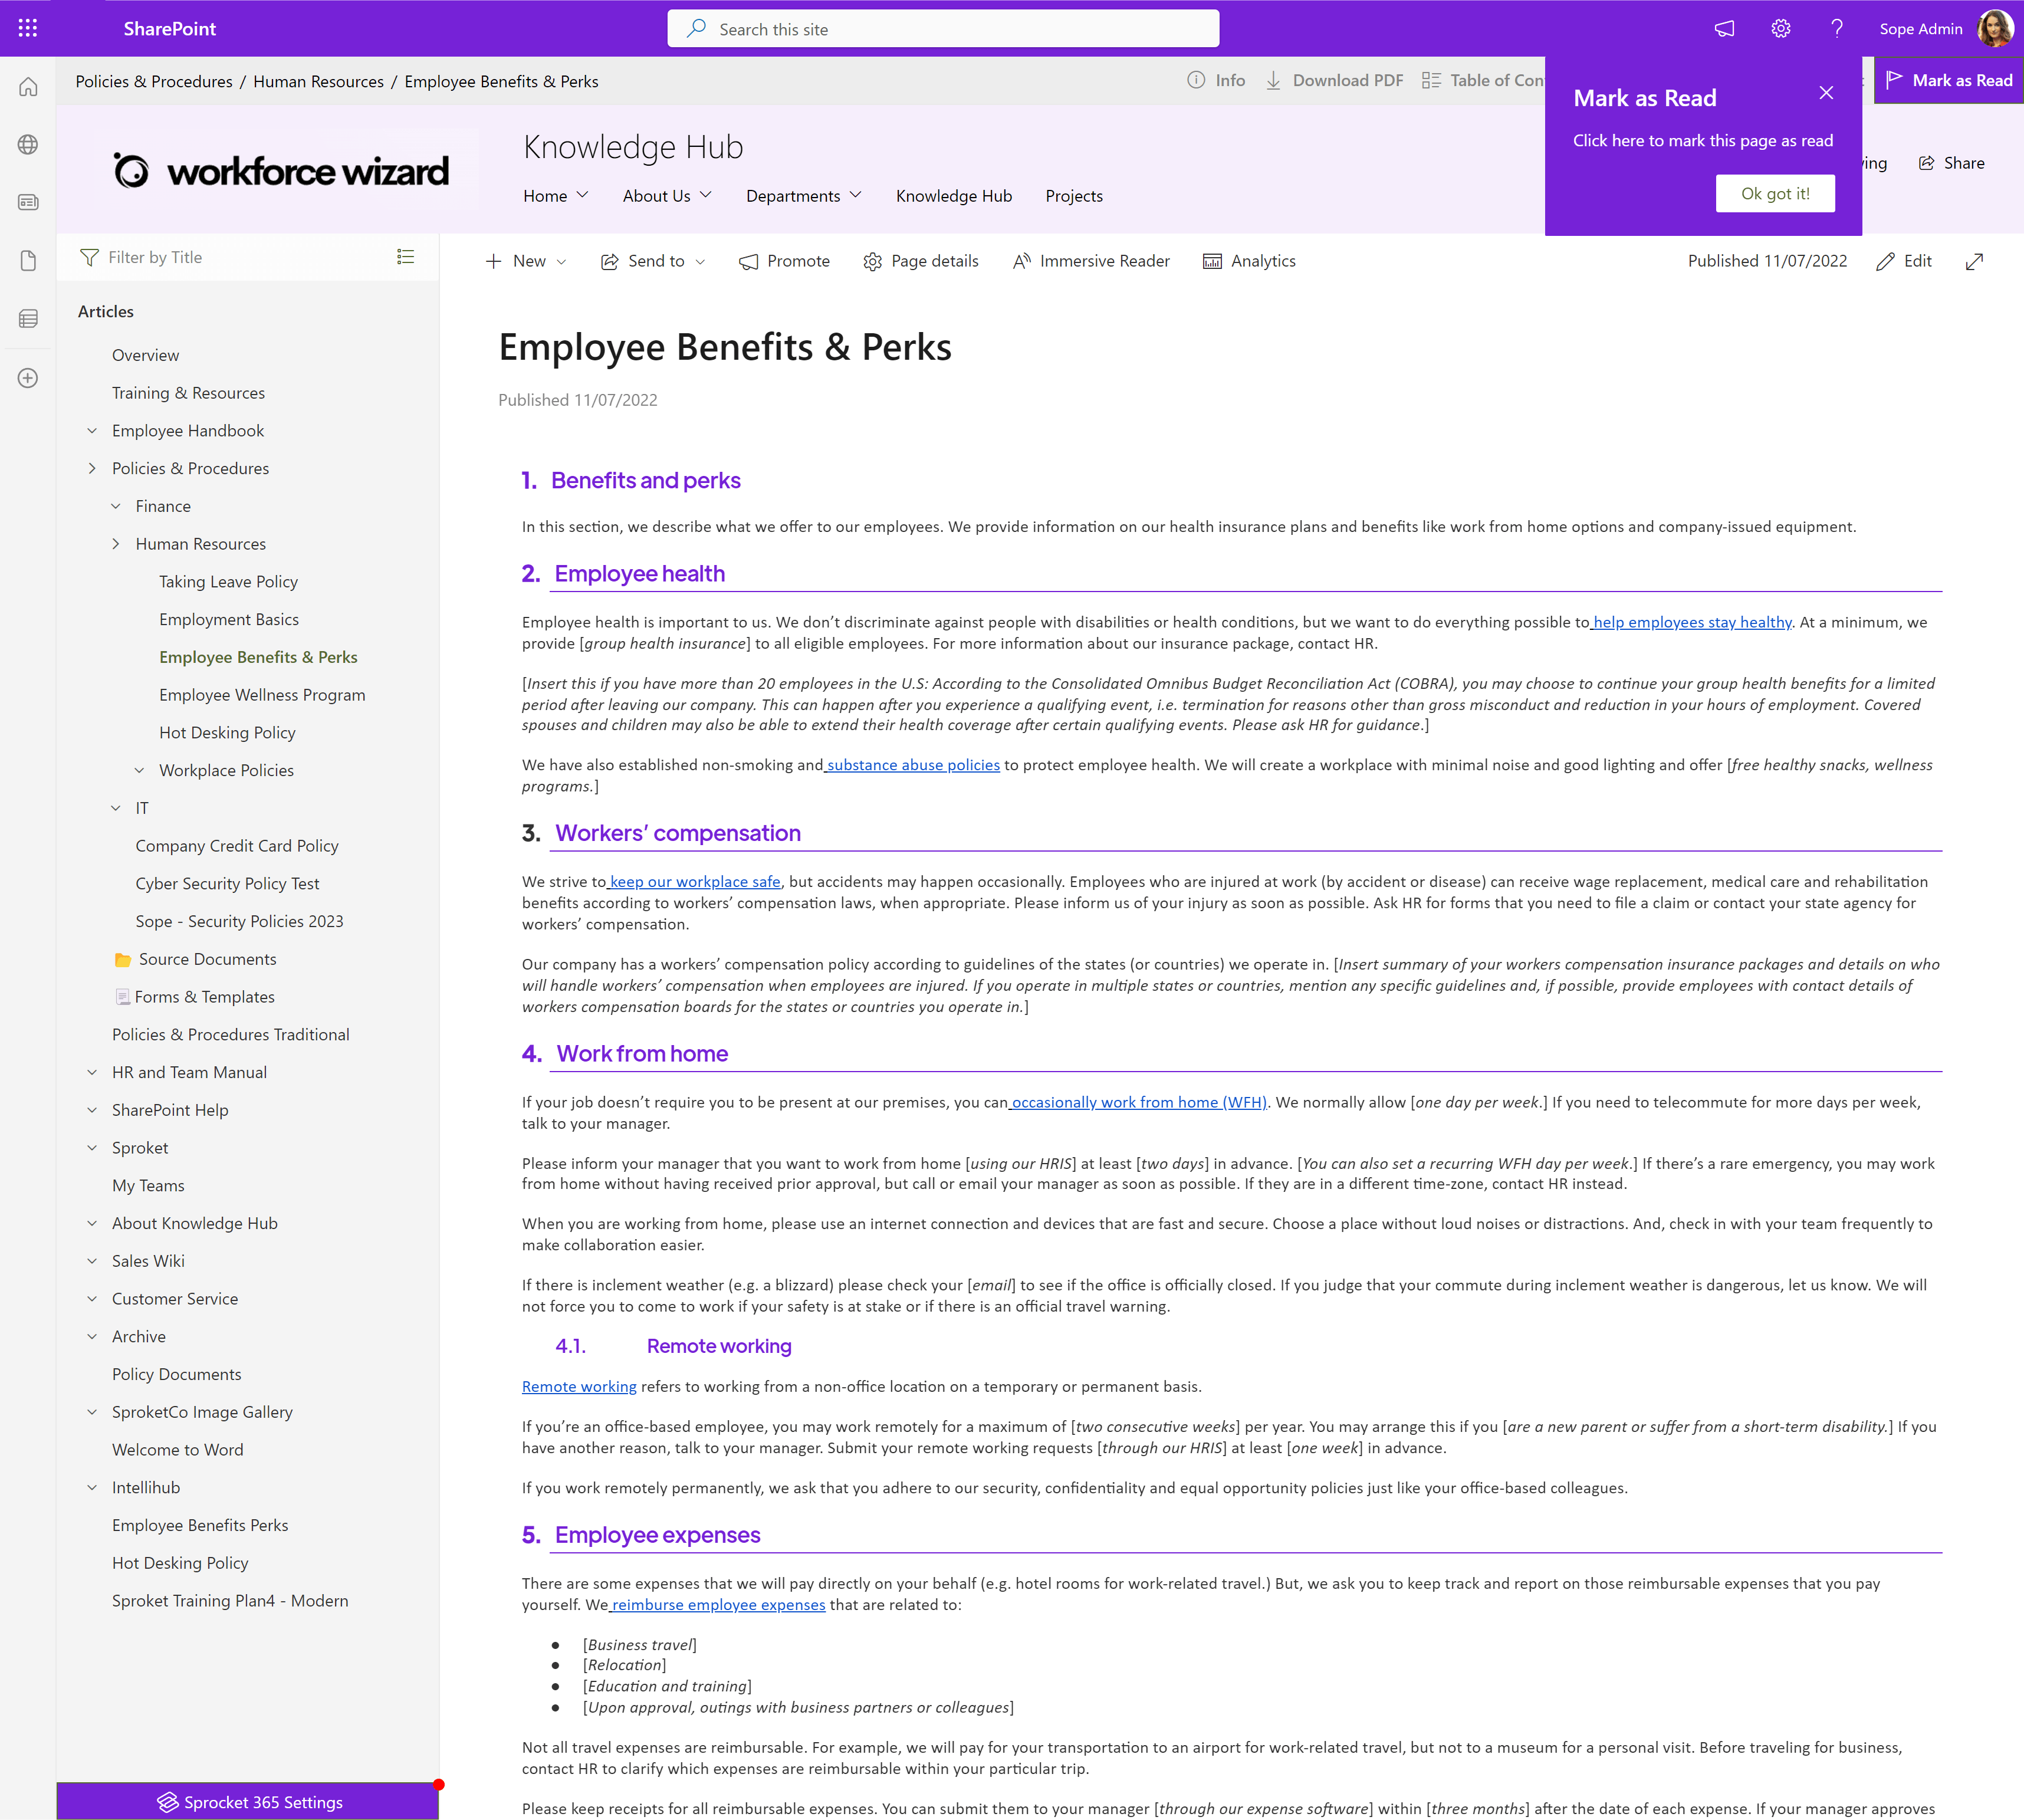This screenshot has height=1820, width=2024.
Task: Open Overview article
Action: click(145, 356)
